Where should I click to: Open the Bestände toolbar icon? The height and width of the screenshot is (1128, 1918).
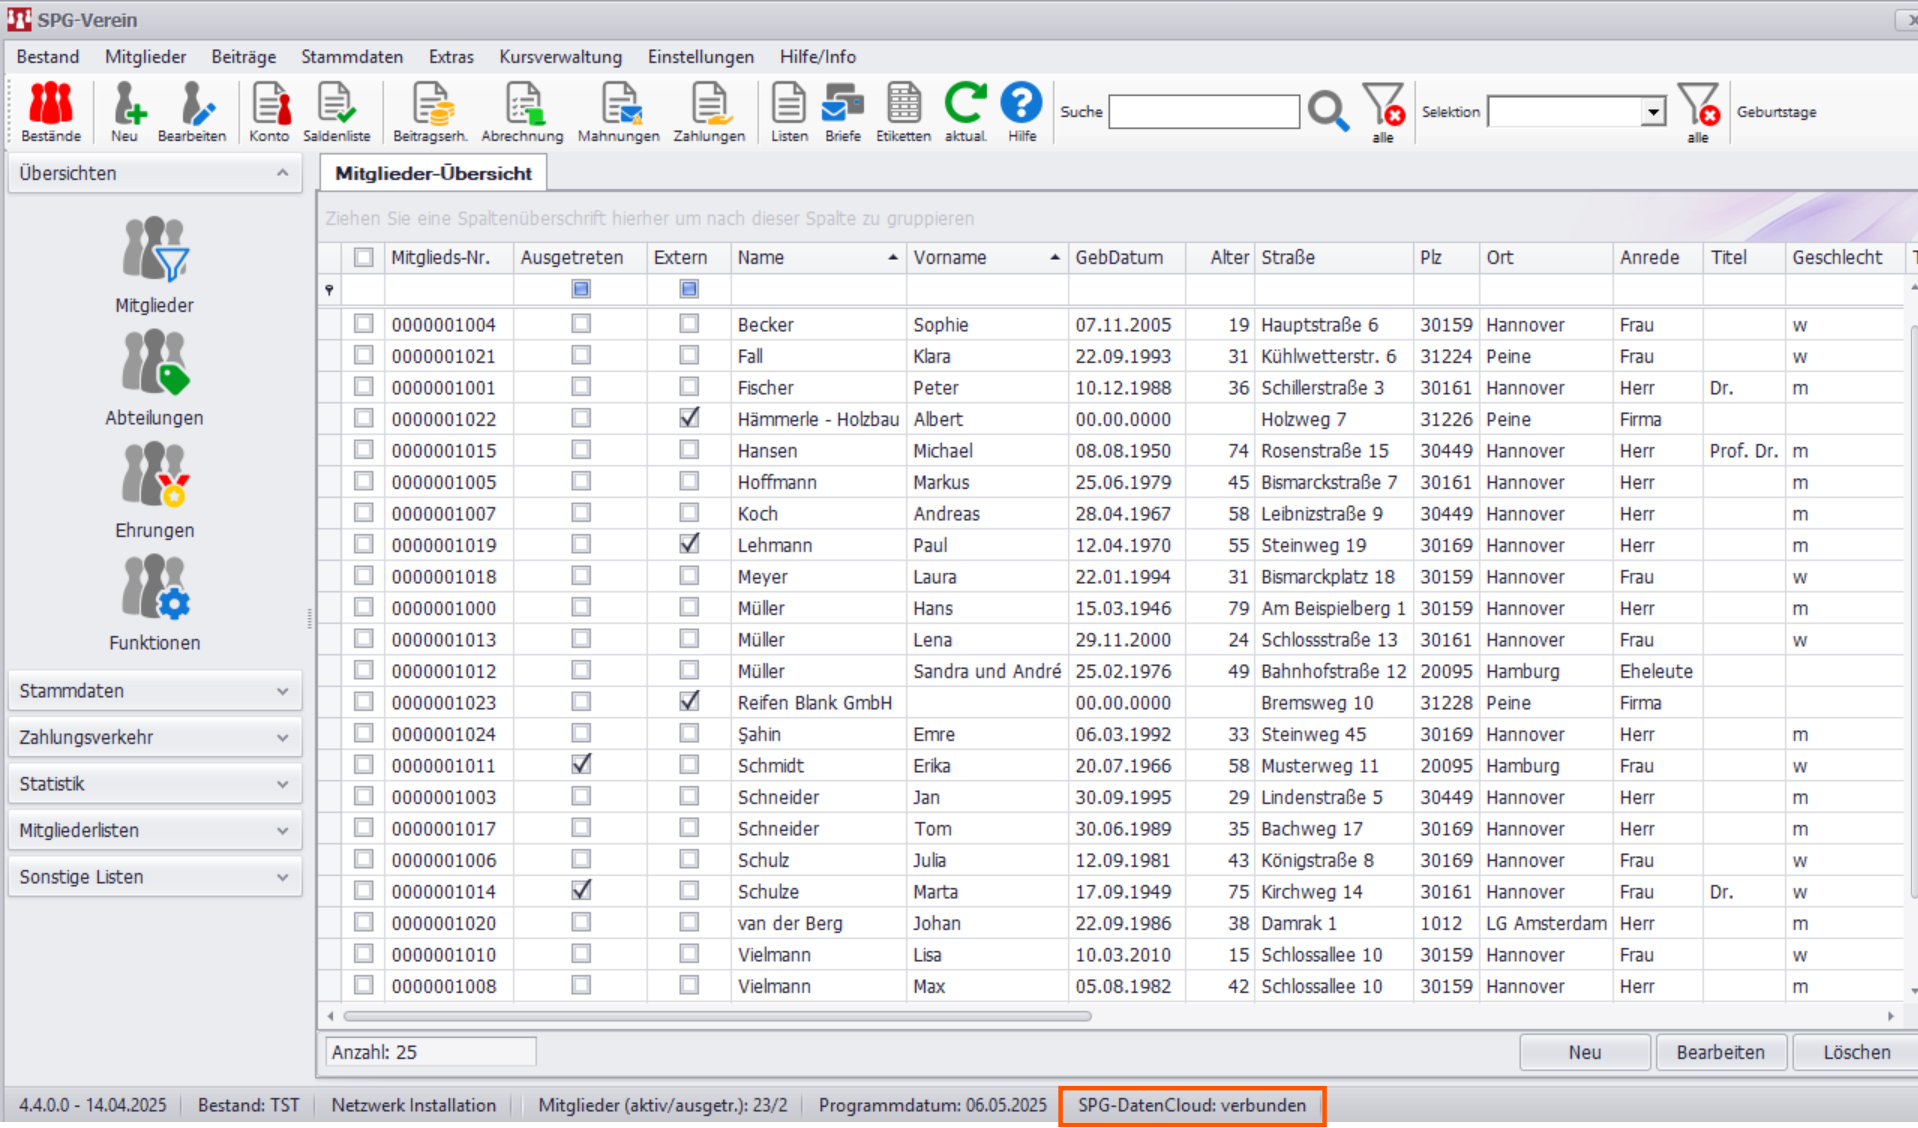click(x=51, y=111)
